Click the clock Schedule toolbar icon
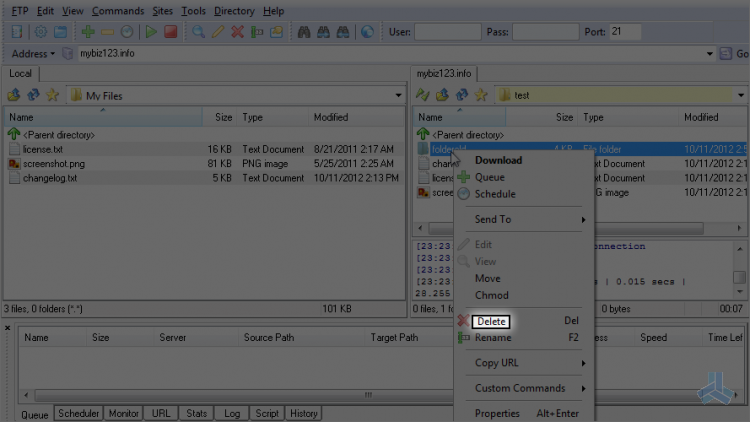The height and width of the screenshot is (422, 750). tap(127, 32)
